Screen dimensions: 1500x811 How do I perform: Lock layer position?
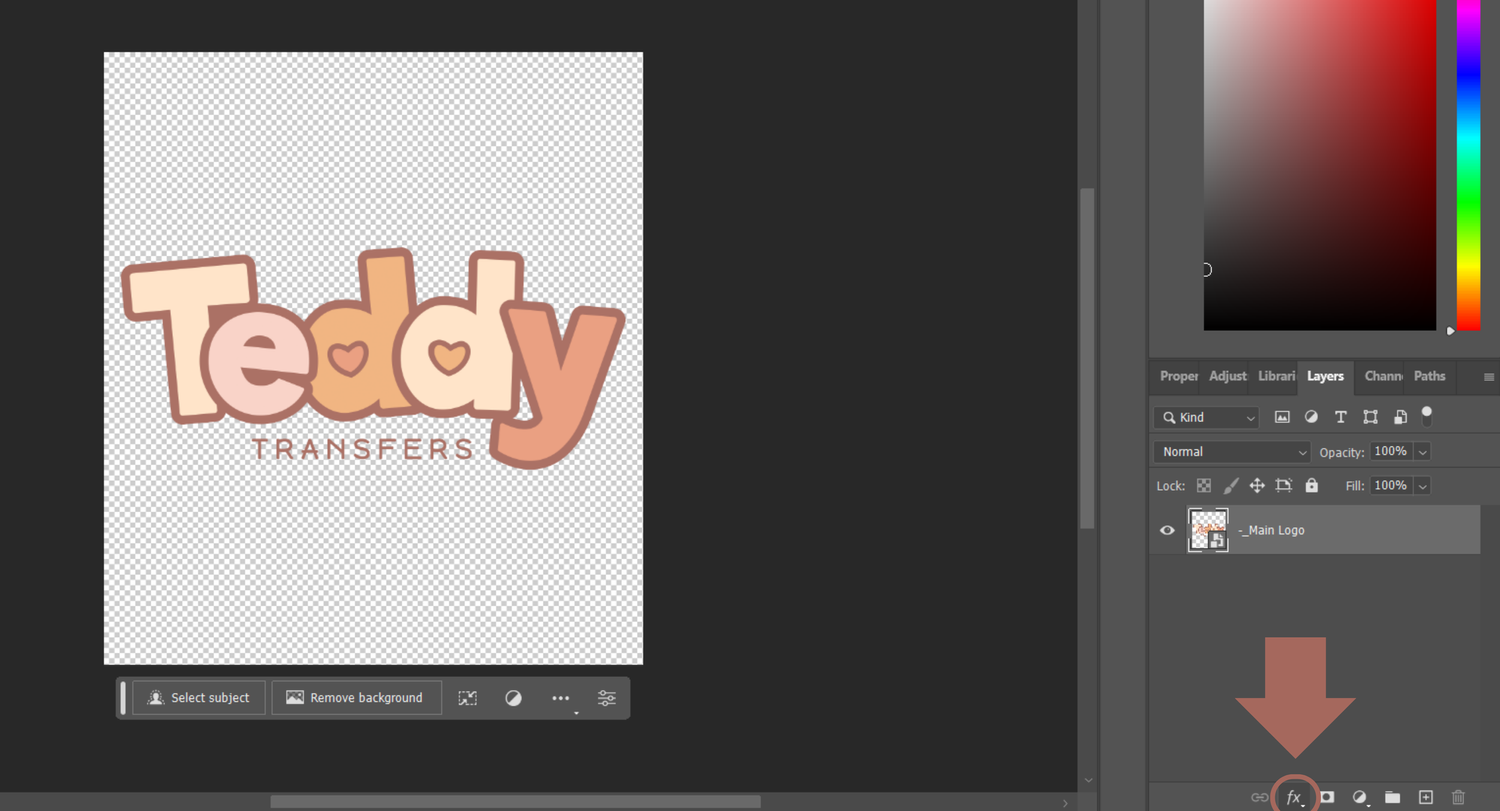coord(1257,485)
